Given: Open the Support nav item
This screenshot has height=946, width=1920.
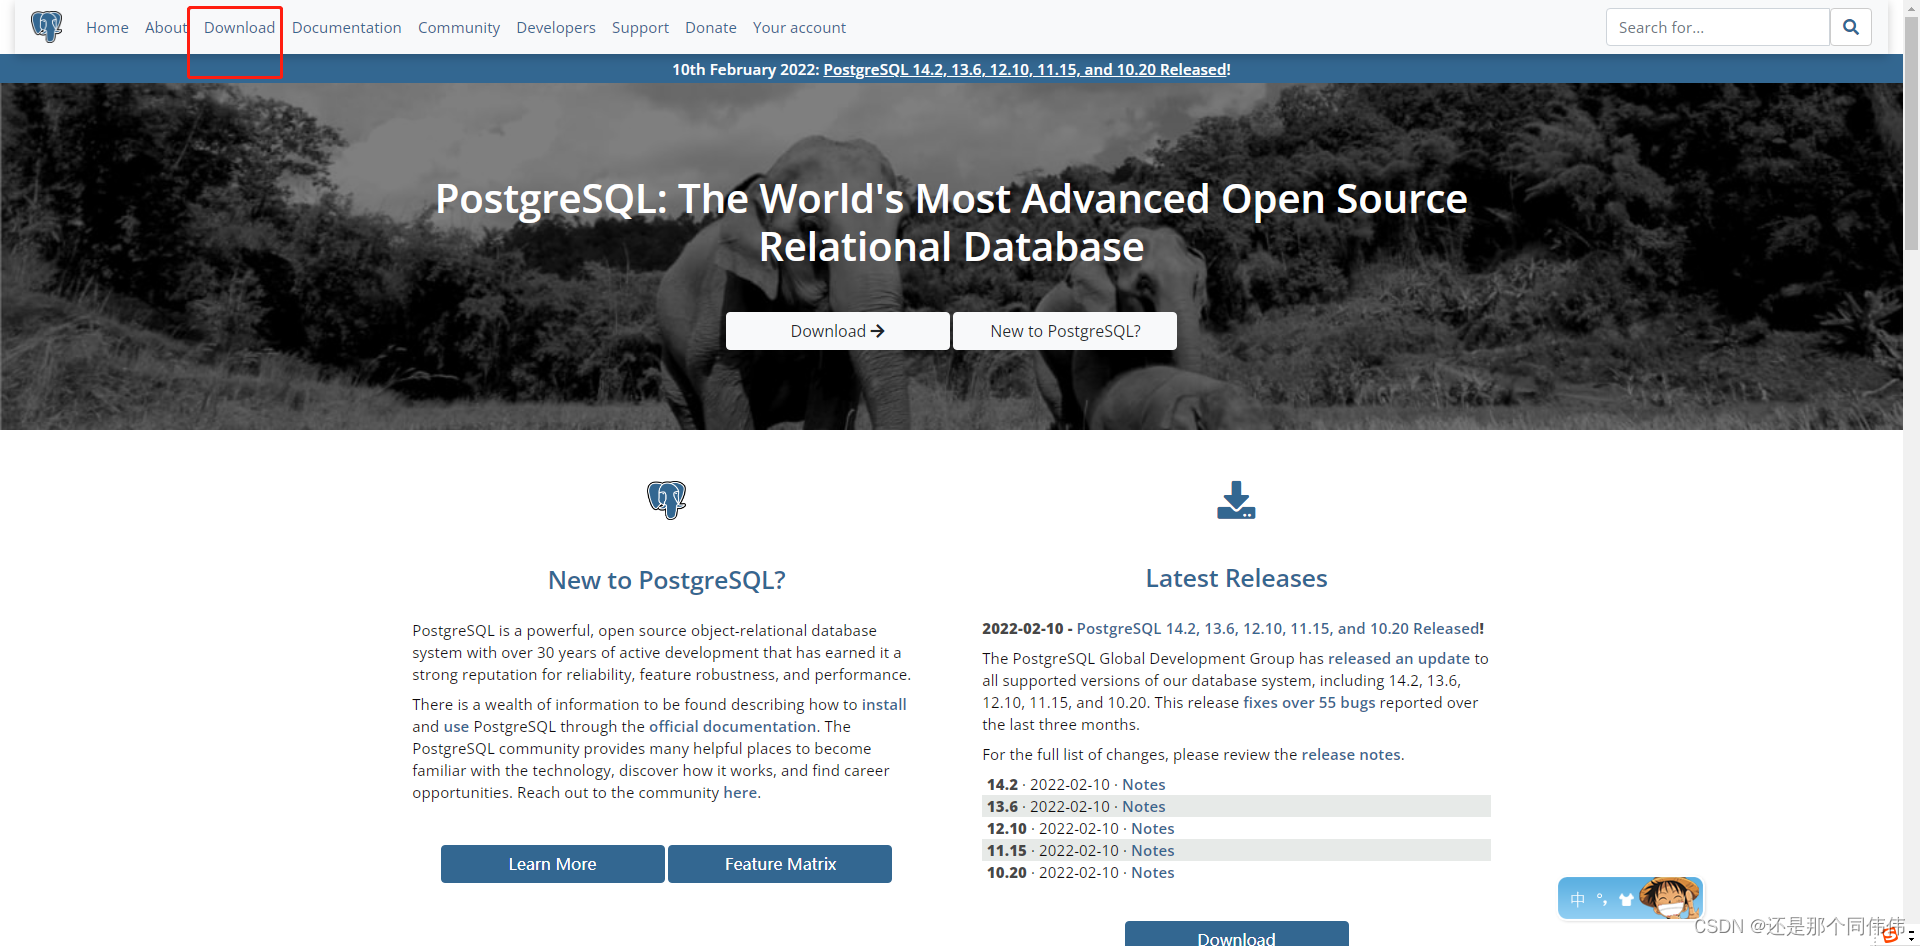Looking at the screenshot, I should point(640,27).
